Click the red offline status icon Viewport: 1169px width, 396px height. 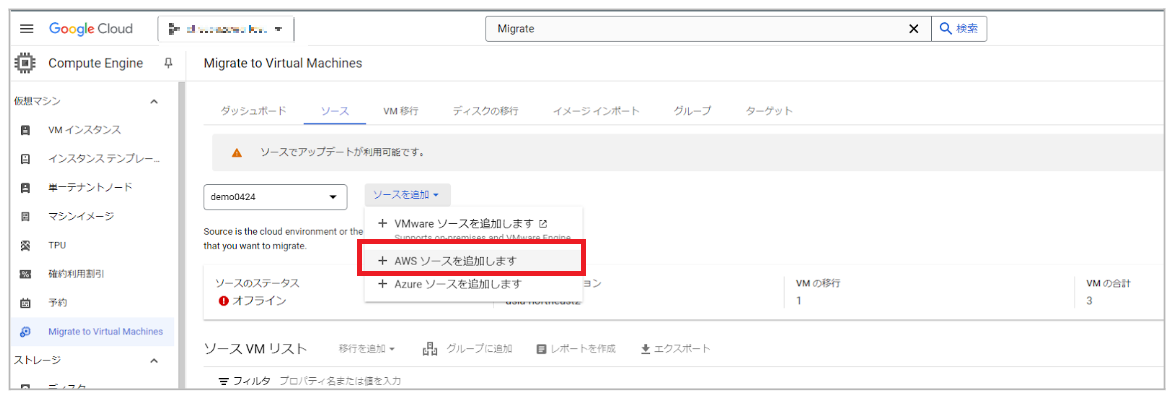223,301
